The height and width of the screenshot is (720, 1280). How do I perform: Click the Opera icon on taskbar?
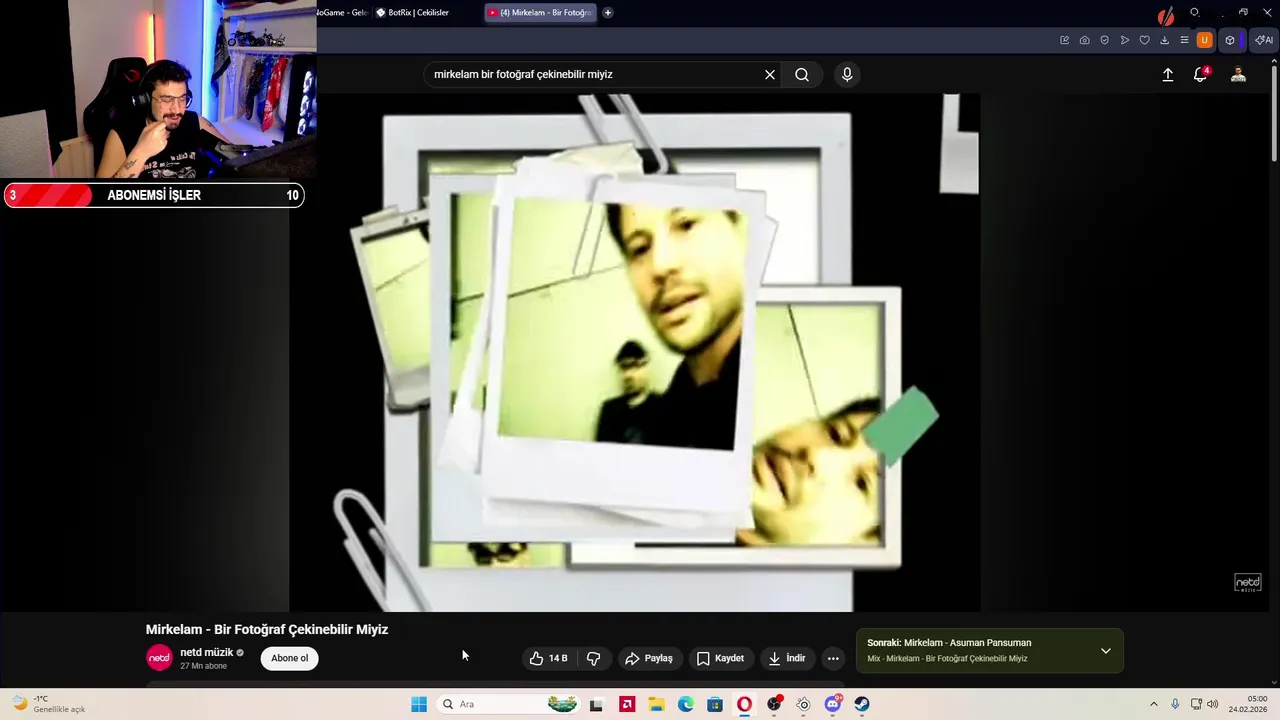[744, 704]
